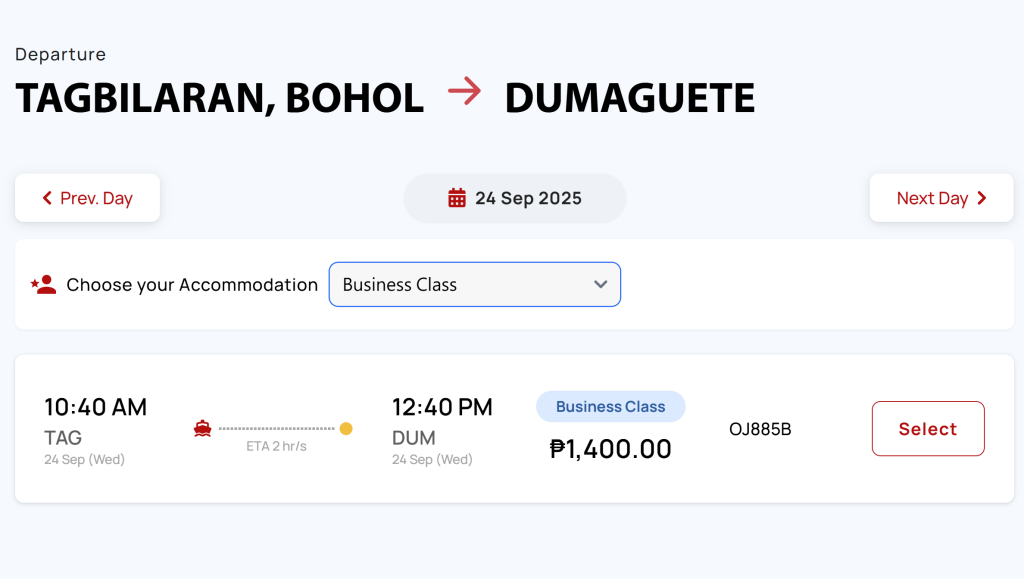Screen dimensions: 1024x579
Task: Open the Business Class accommodation dropdown
Action: point(475,285)
